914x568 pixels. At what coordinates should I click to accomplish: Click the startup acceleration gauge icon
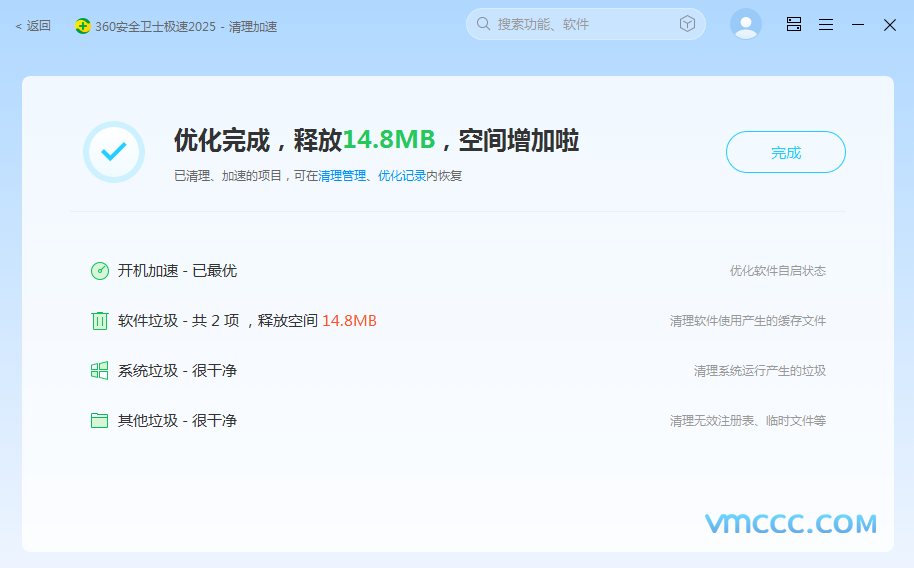click(x=100, y=271)
